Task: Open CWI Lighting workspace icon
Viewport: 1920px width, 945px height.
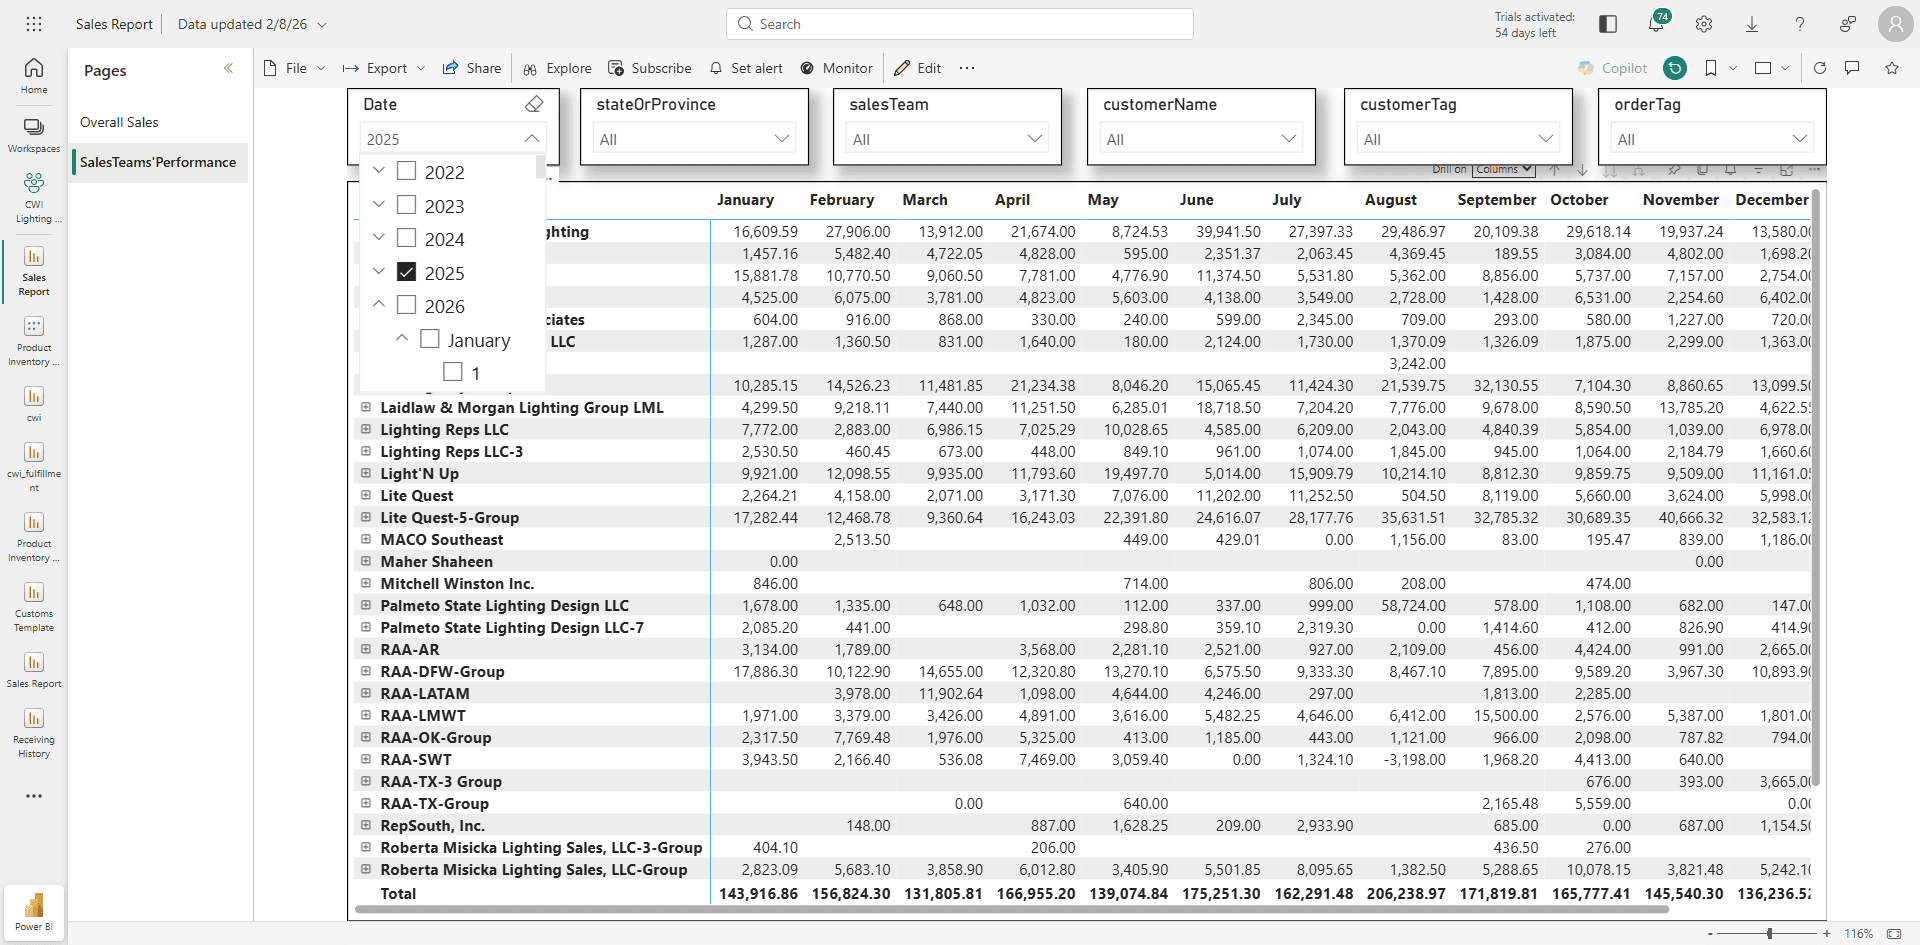Action: click(x=34, y=197)
